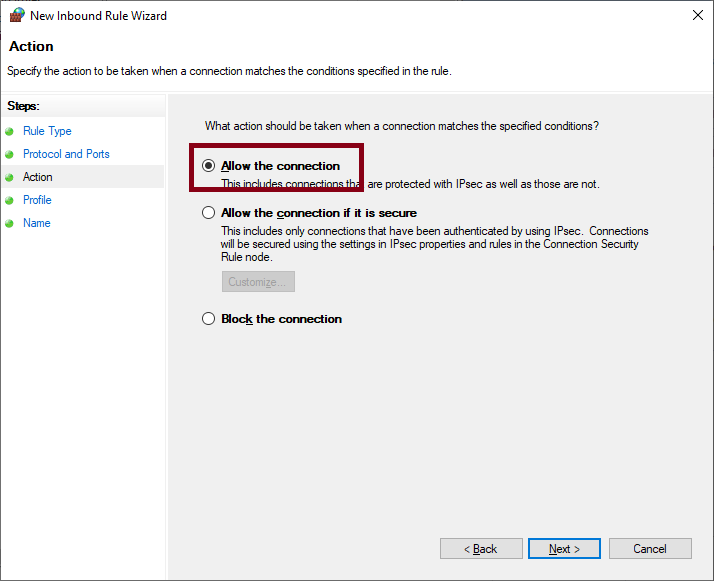Screen dimensions: 714x581
Task: Click the Steps: sidebar header
Action: point(23,106)
